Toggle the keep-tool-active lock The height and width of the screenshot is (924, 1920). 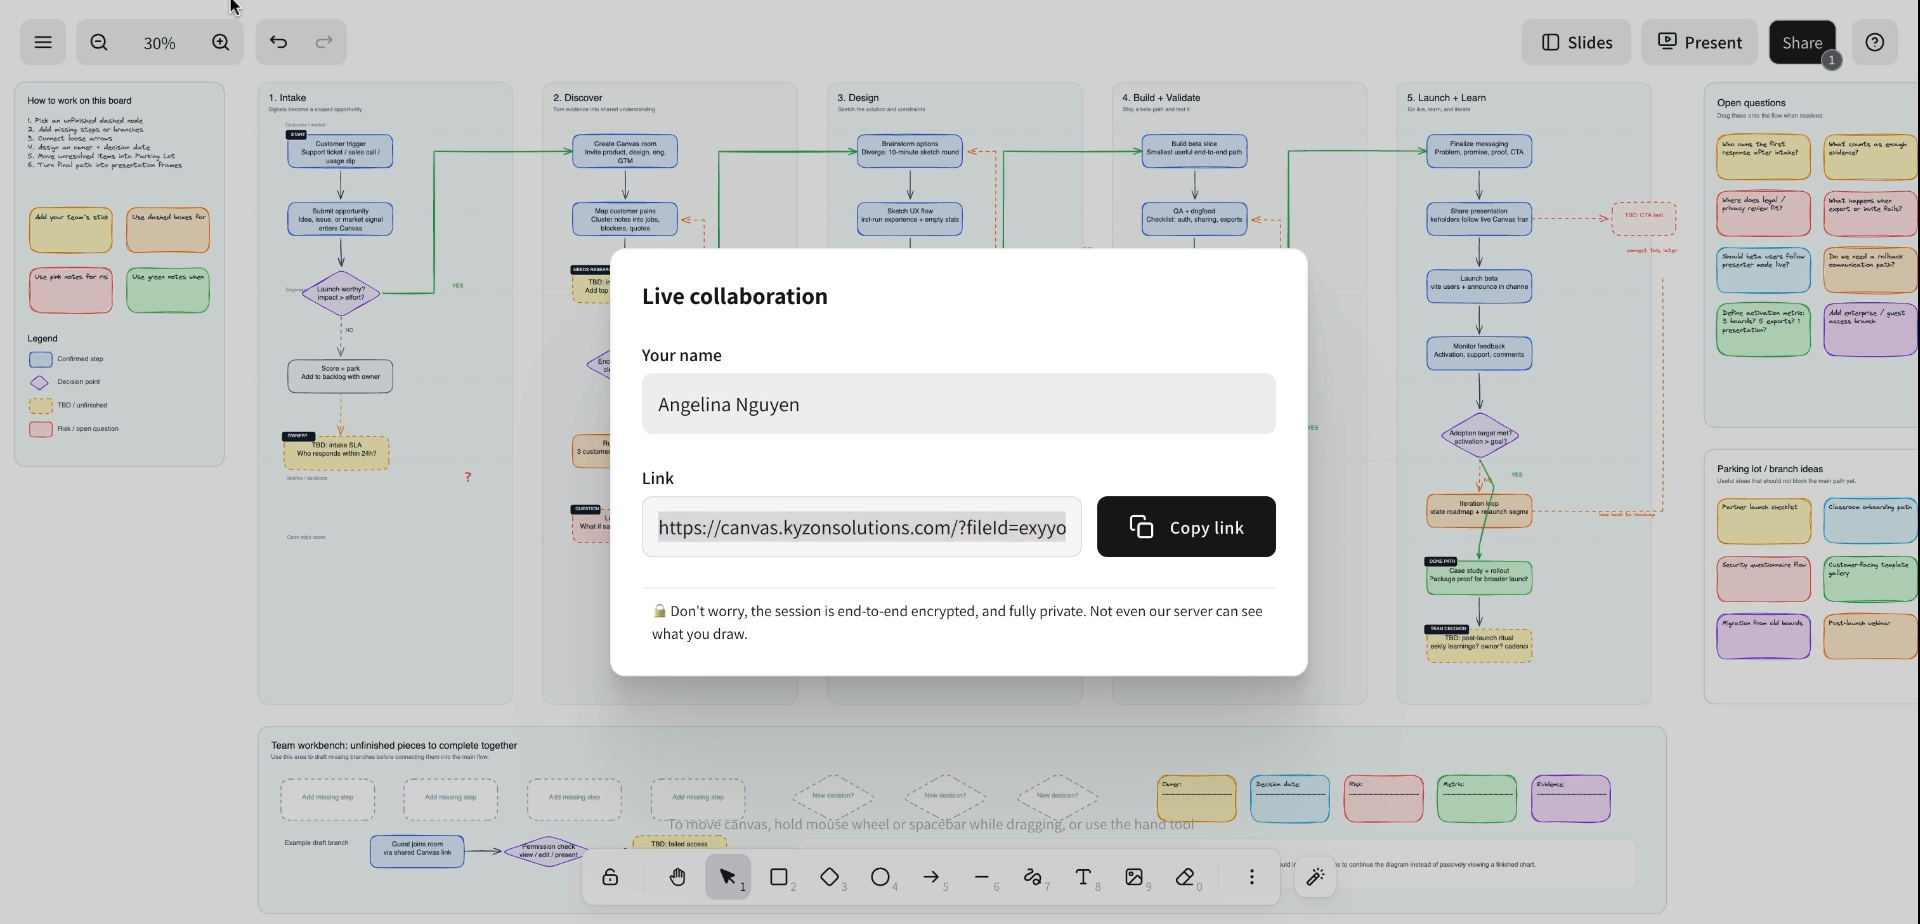pyautogui.click(x=610, y=877)
